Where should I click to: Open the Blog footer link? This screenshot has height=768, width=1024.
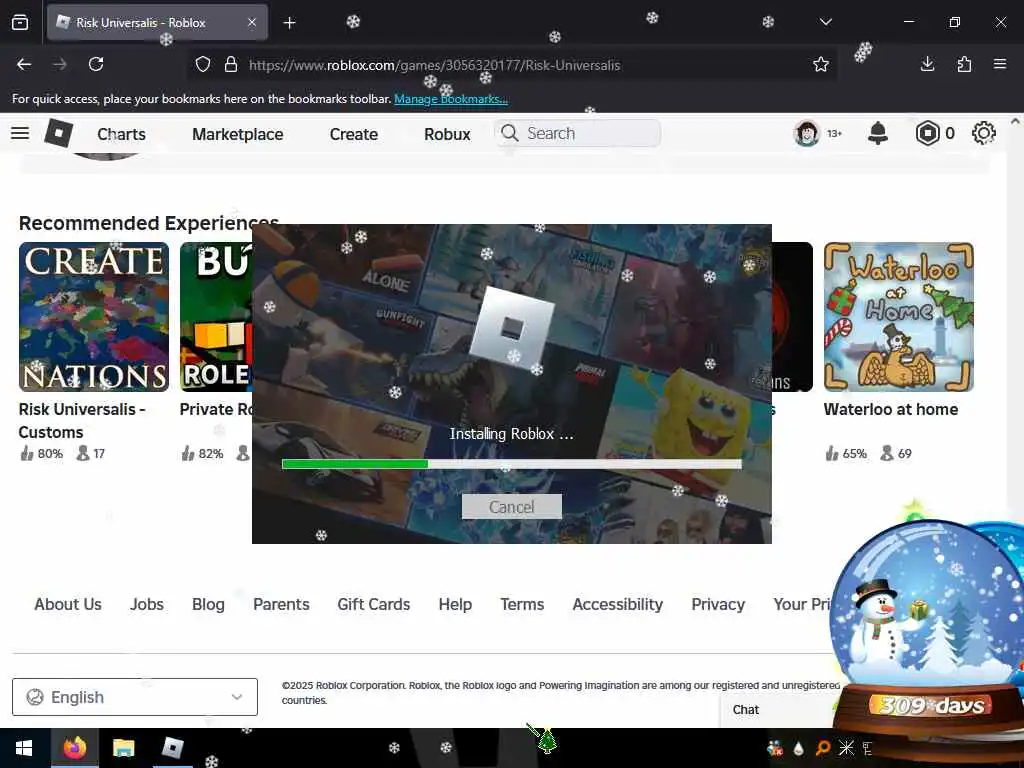[x=208, y=604]
